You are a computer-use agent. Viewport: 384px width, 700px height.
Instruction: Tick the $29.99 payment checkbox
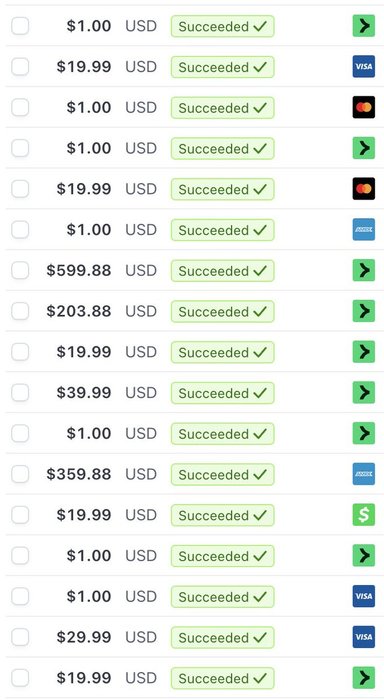(20, 637)
